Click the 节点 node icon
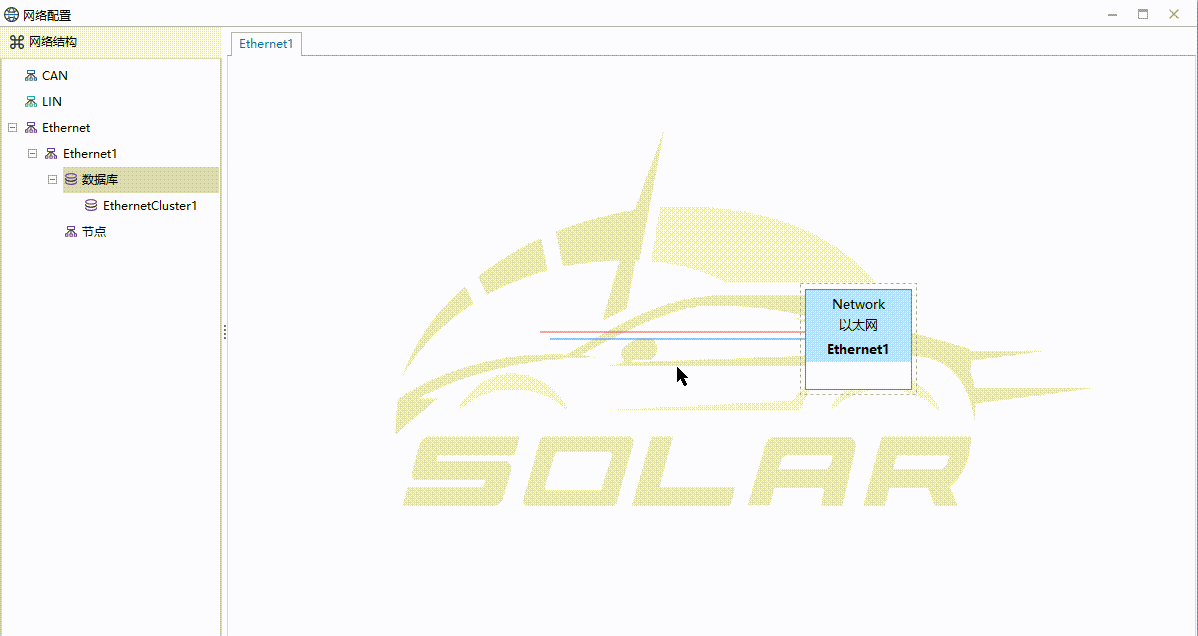The width and height of the screenshot is (1198, 636). pos(71,232)
